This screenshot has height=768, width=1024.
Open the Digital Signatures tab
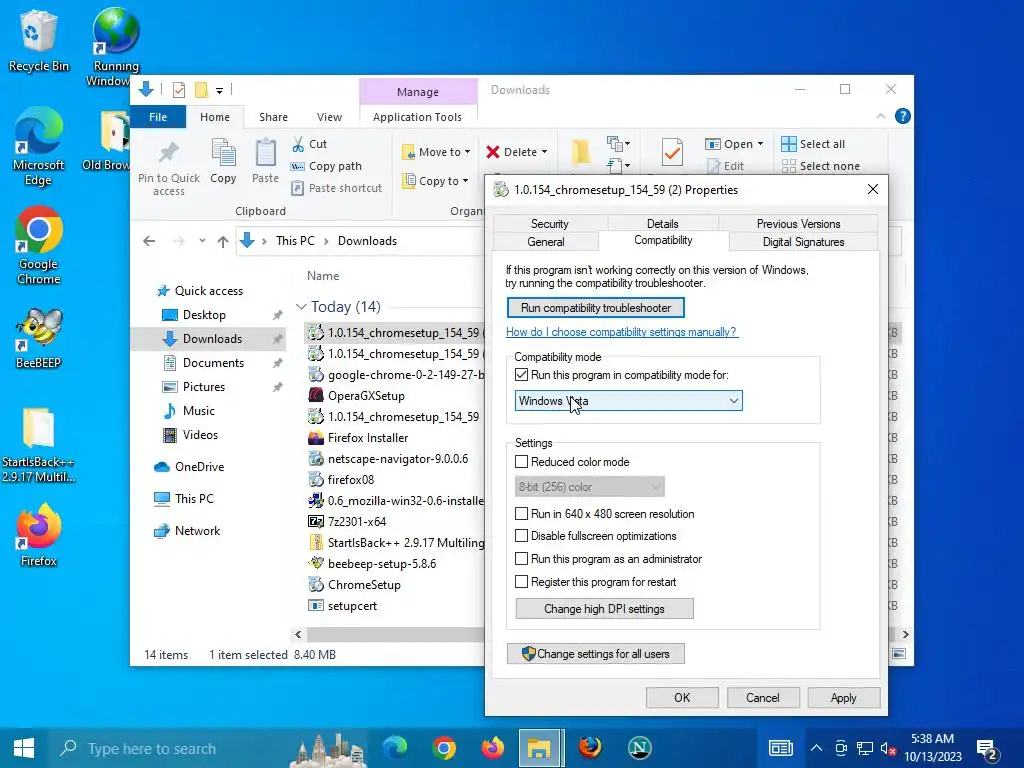[803, 242]
